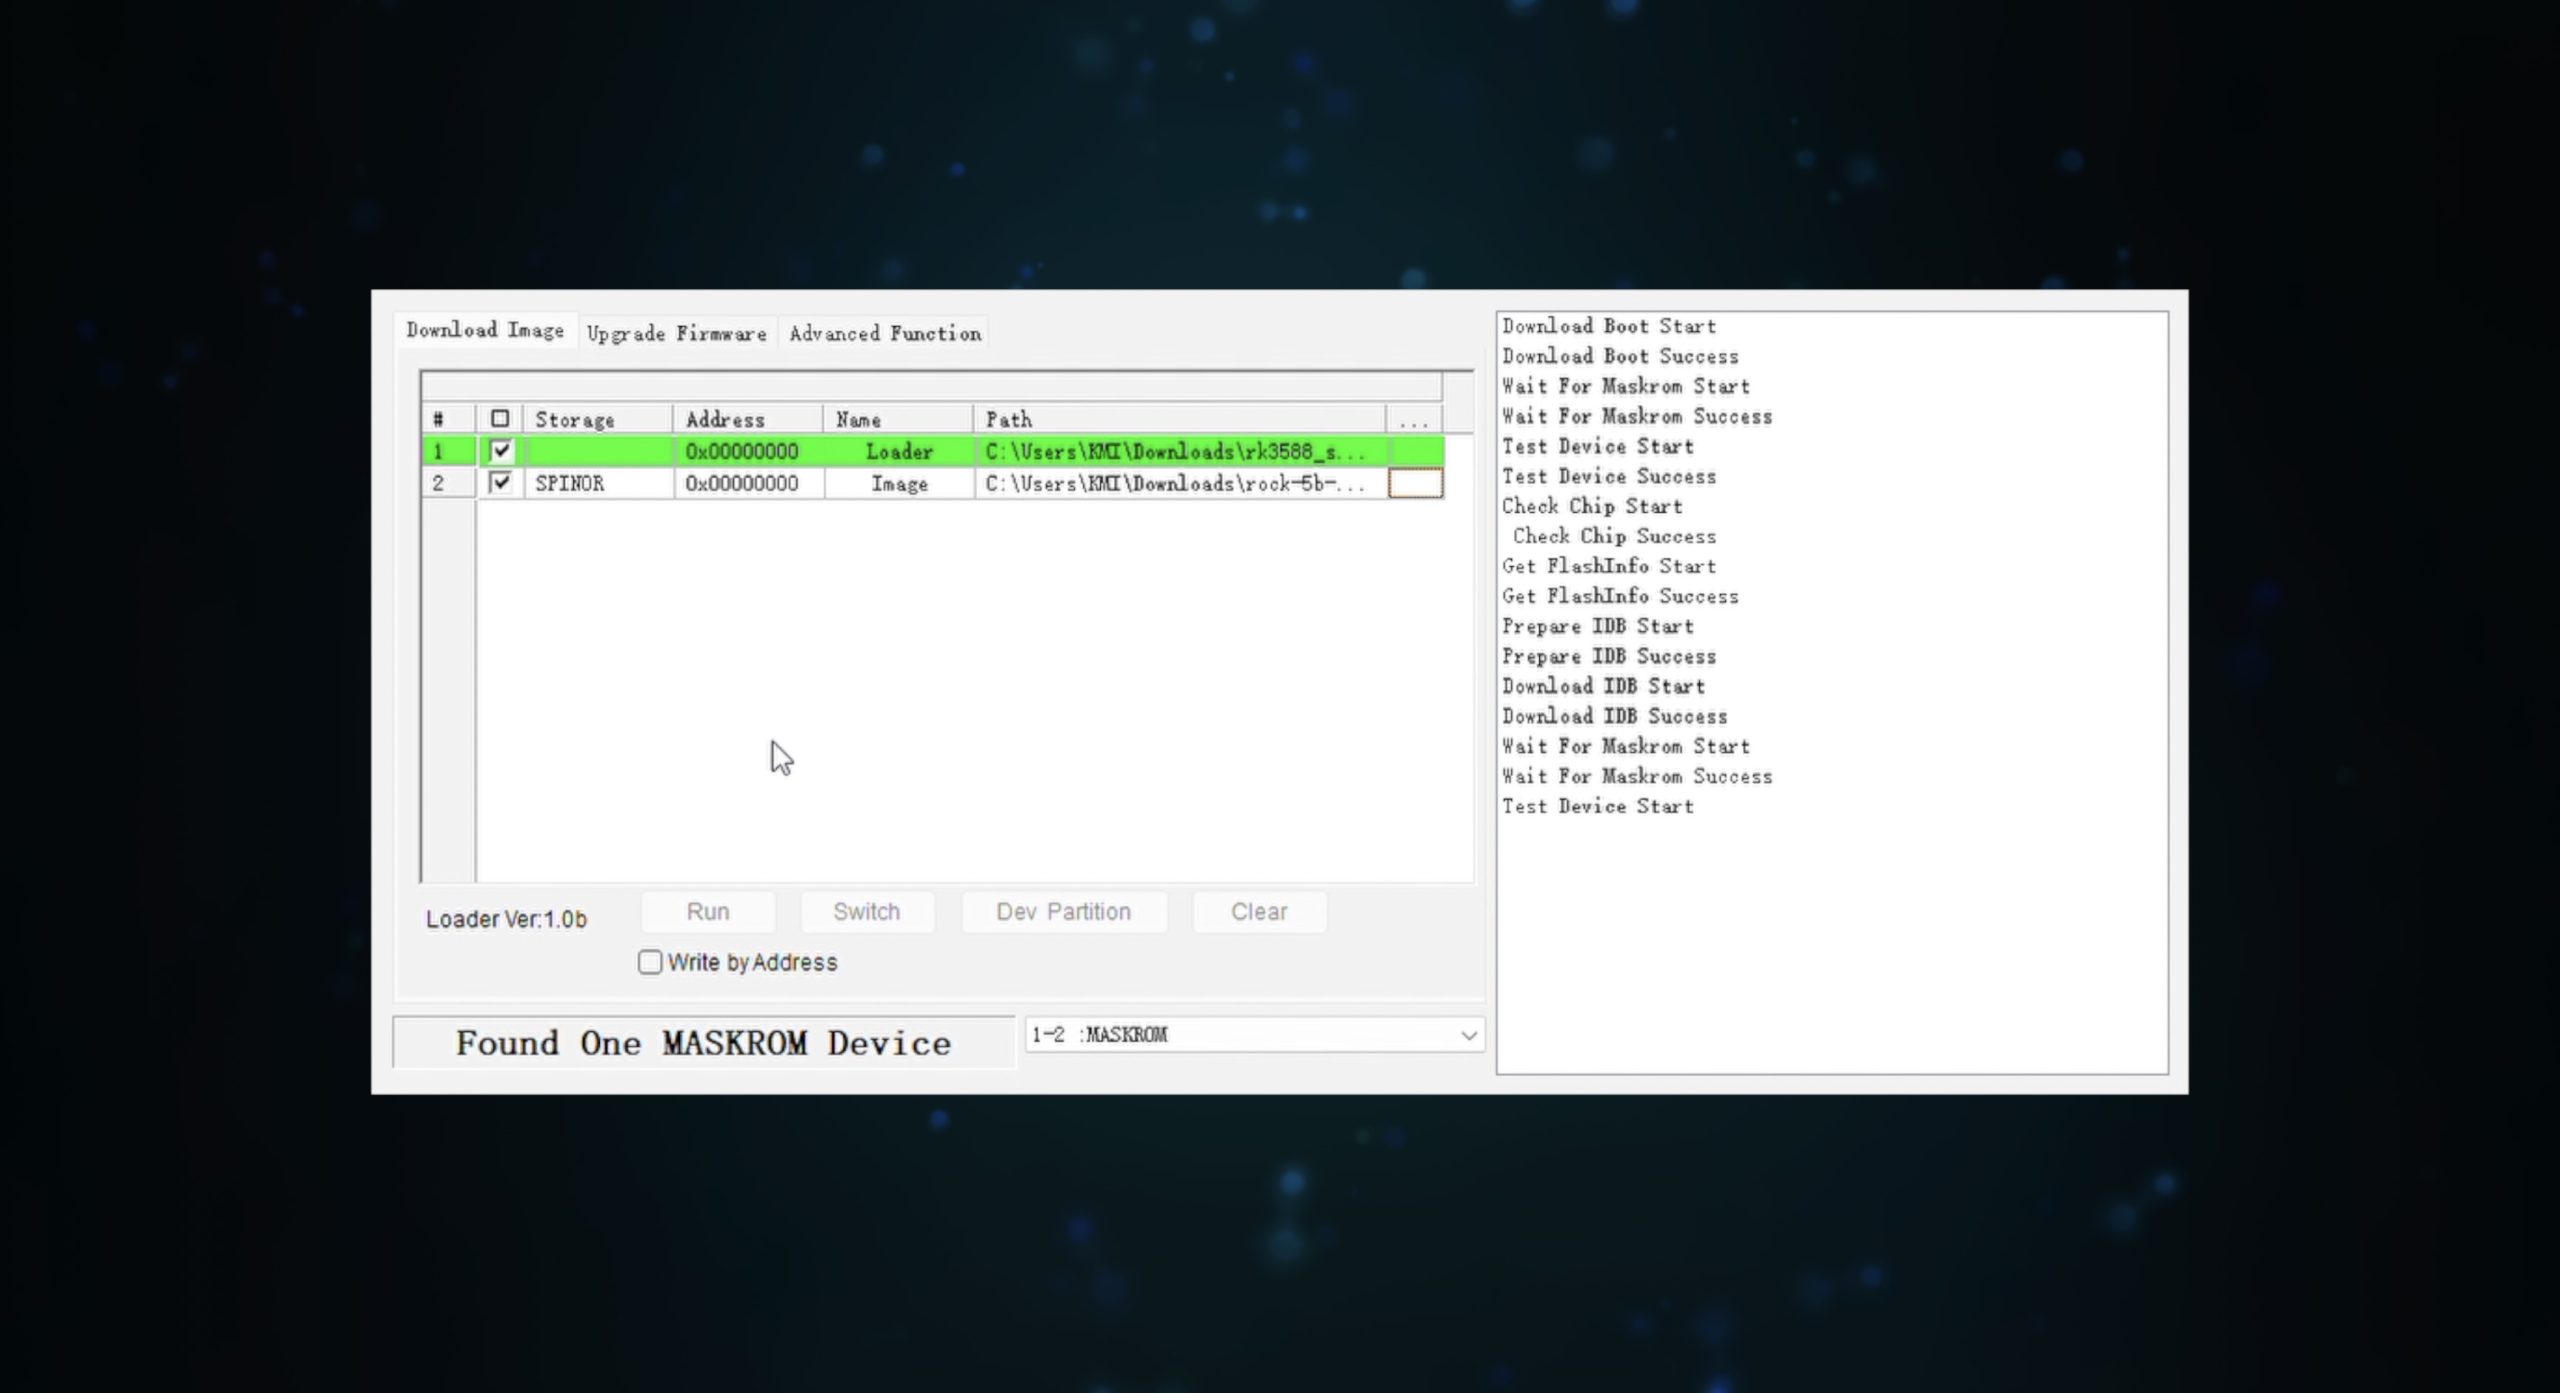
Task: Clear the log with Clear button
Action: click(x=1258, y=912)
